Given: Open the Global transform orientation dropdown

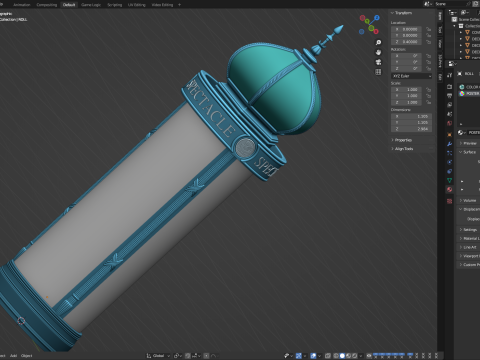Looking at the screenshot, I should (x=158, y=356).
